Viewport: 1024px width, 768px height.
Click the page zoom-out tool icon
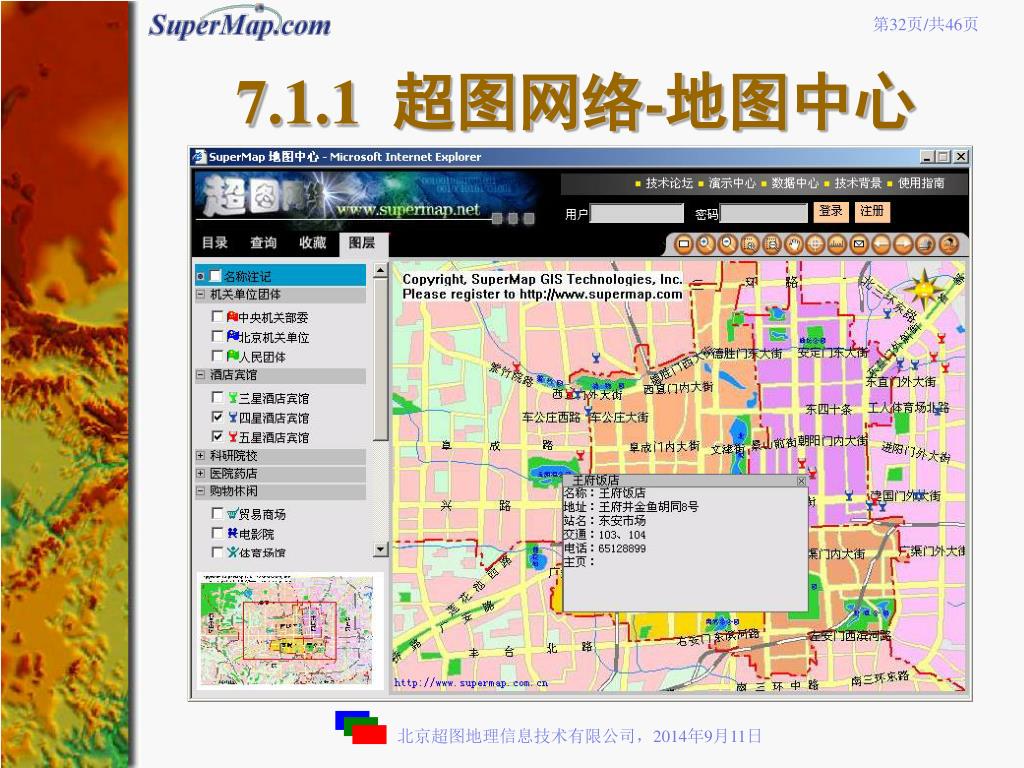click(772, 245)
